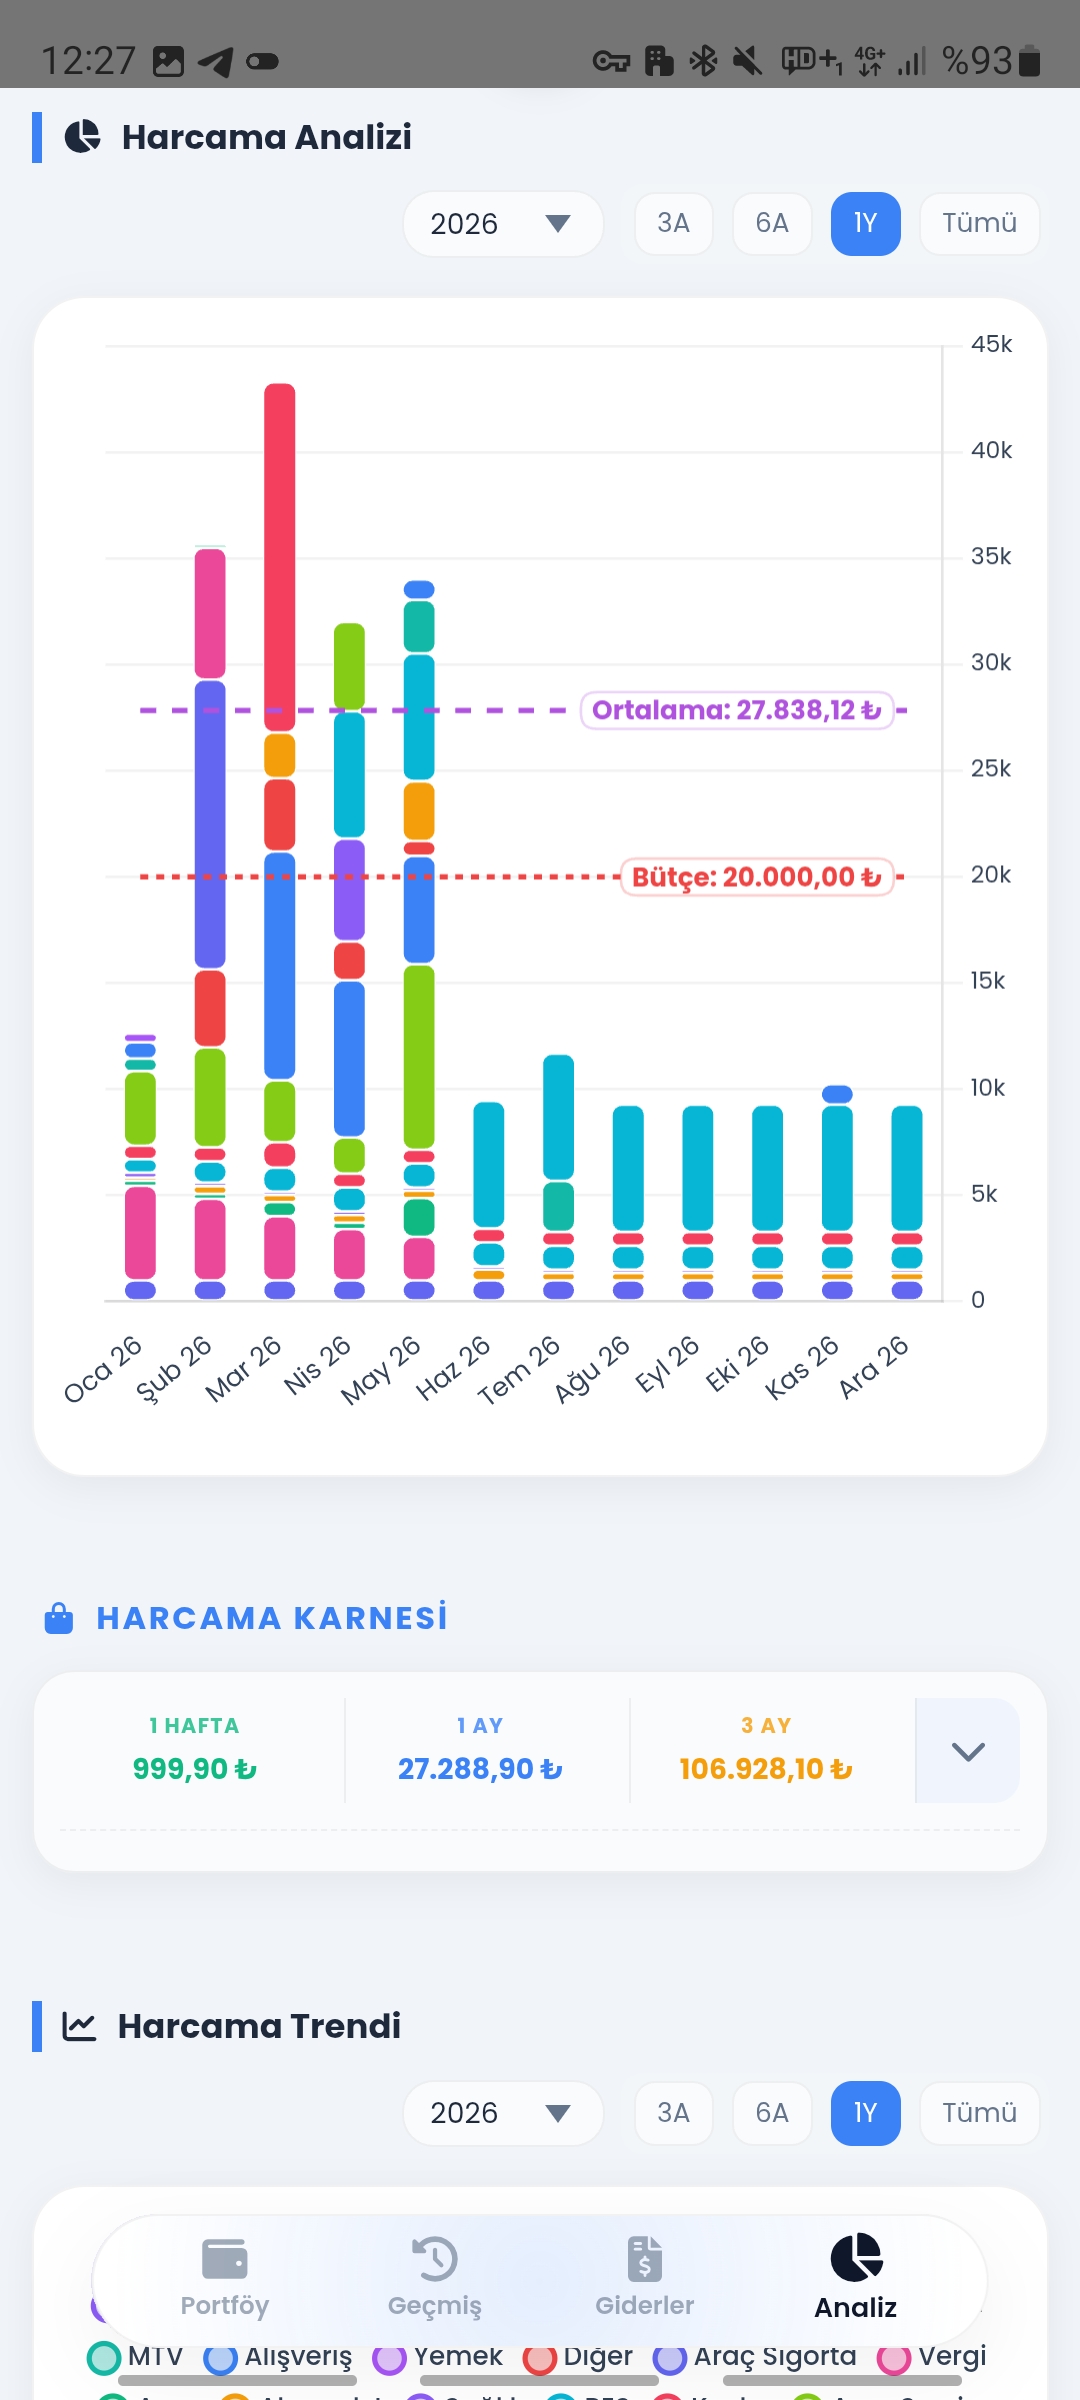Select 3A range in Harcama Analizi
Screen dimensions: 1080x2400
coord(674,224)
